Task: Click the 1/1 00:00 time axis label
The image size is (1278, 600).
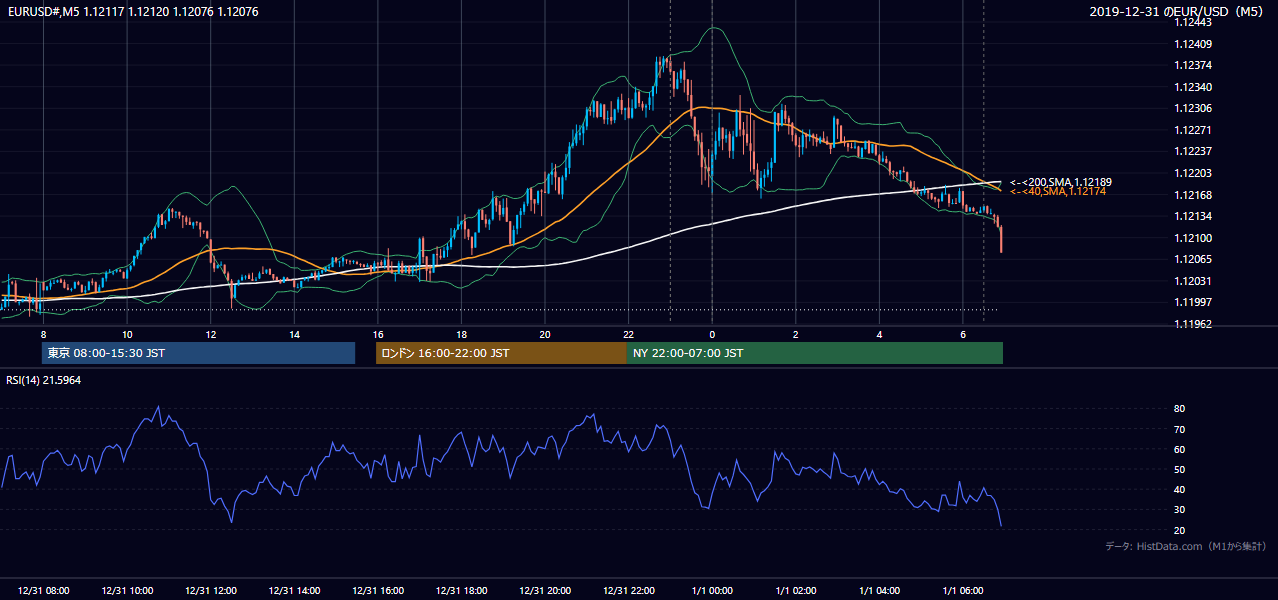Action: (712, 591)
